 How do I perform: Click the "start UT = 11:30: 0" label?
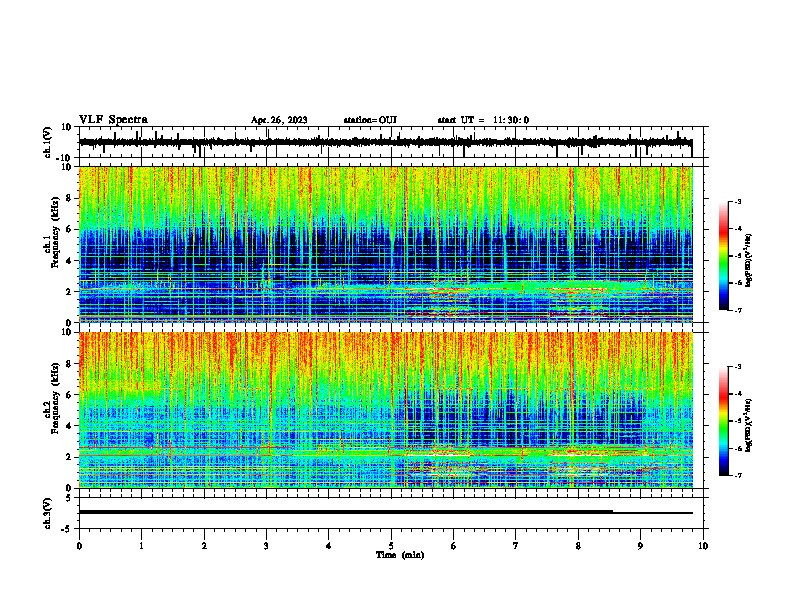tap(483, 120)
